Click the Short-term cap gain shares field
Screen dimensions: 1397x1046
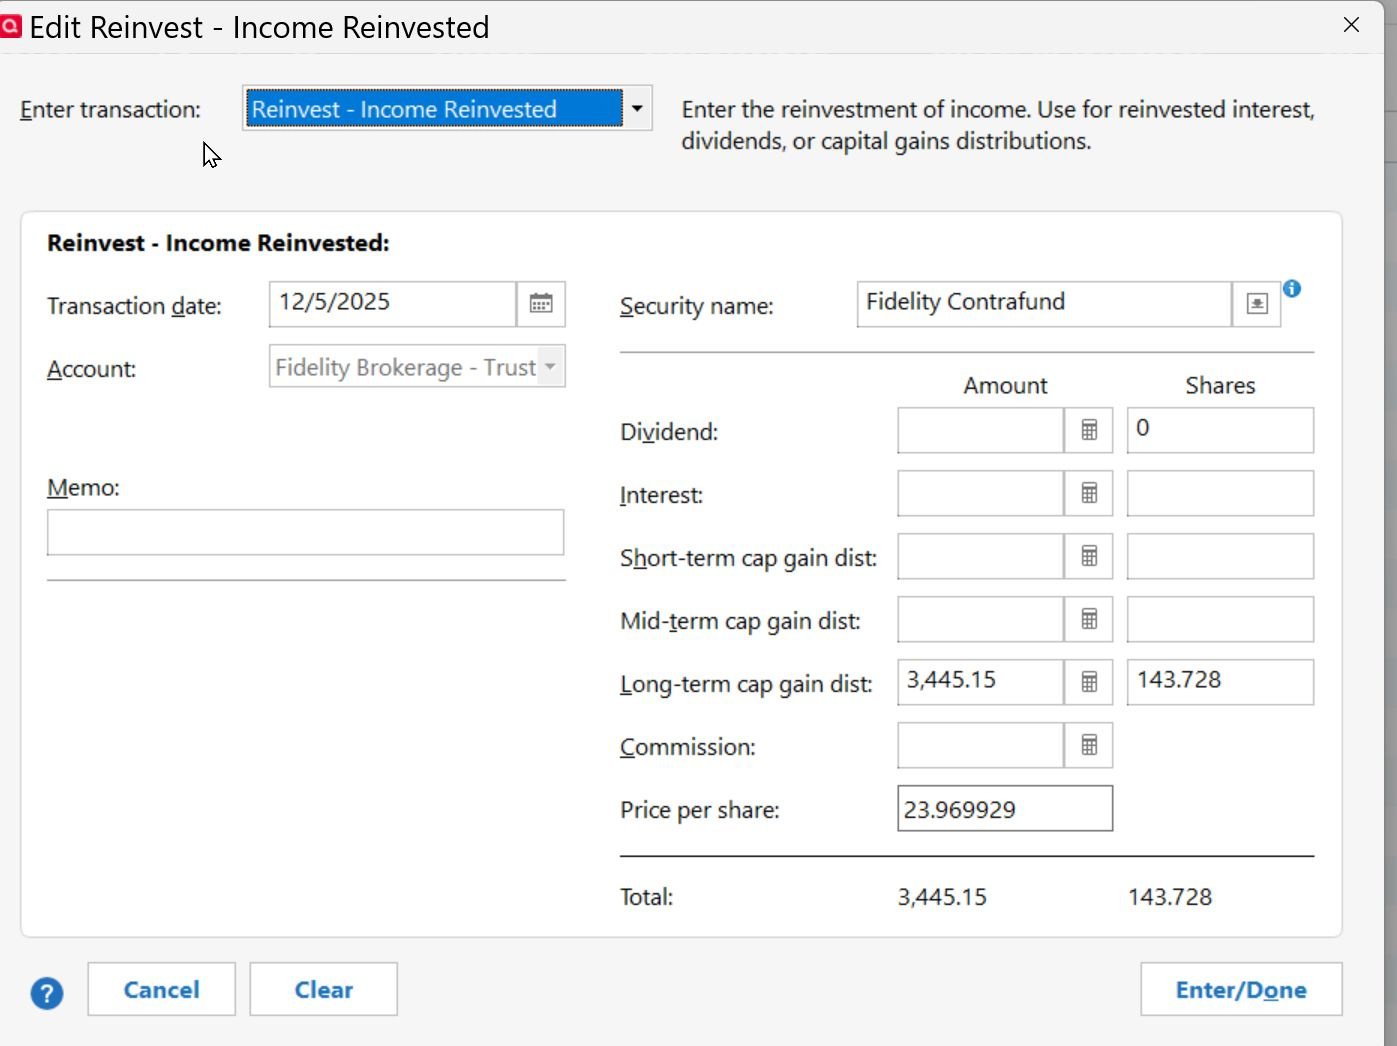tap(1220, 556)
